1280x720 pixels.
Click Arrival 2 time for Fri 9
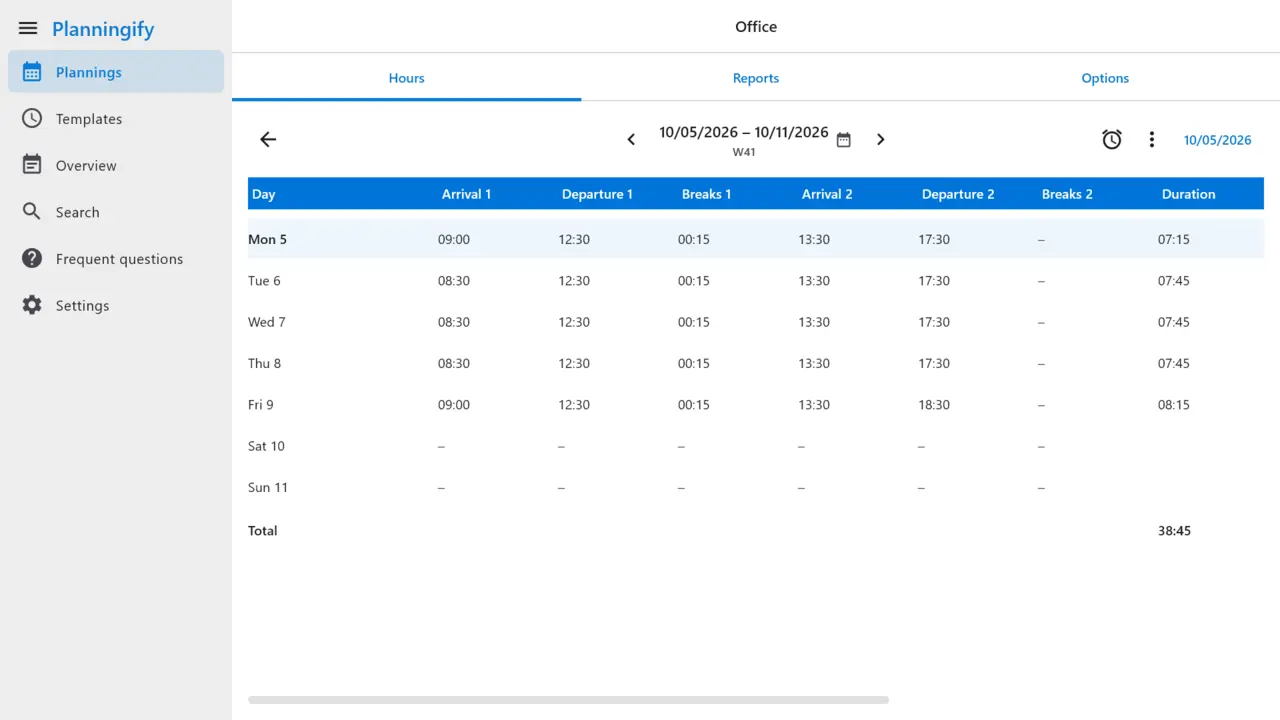tap(814, 405)
